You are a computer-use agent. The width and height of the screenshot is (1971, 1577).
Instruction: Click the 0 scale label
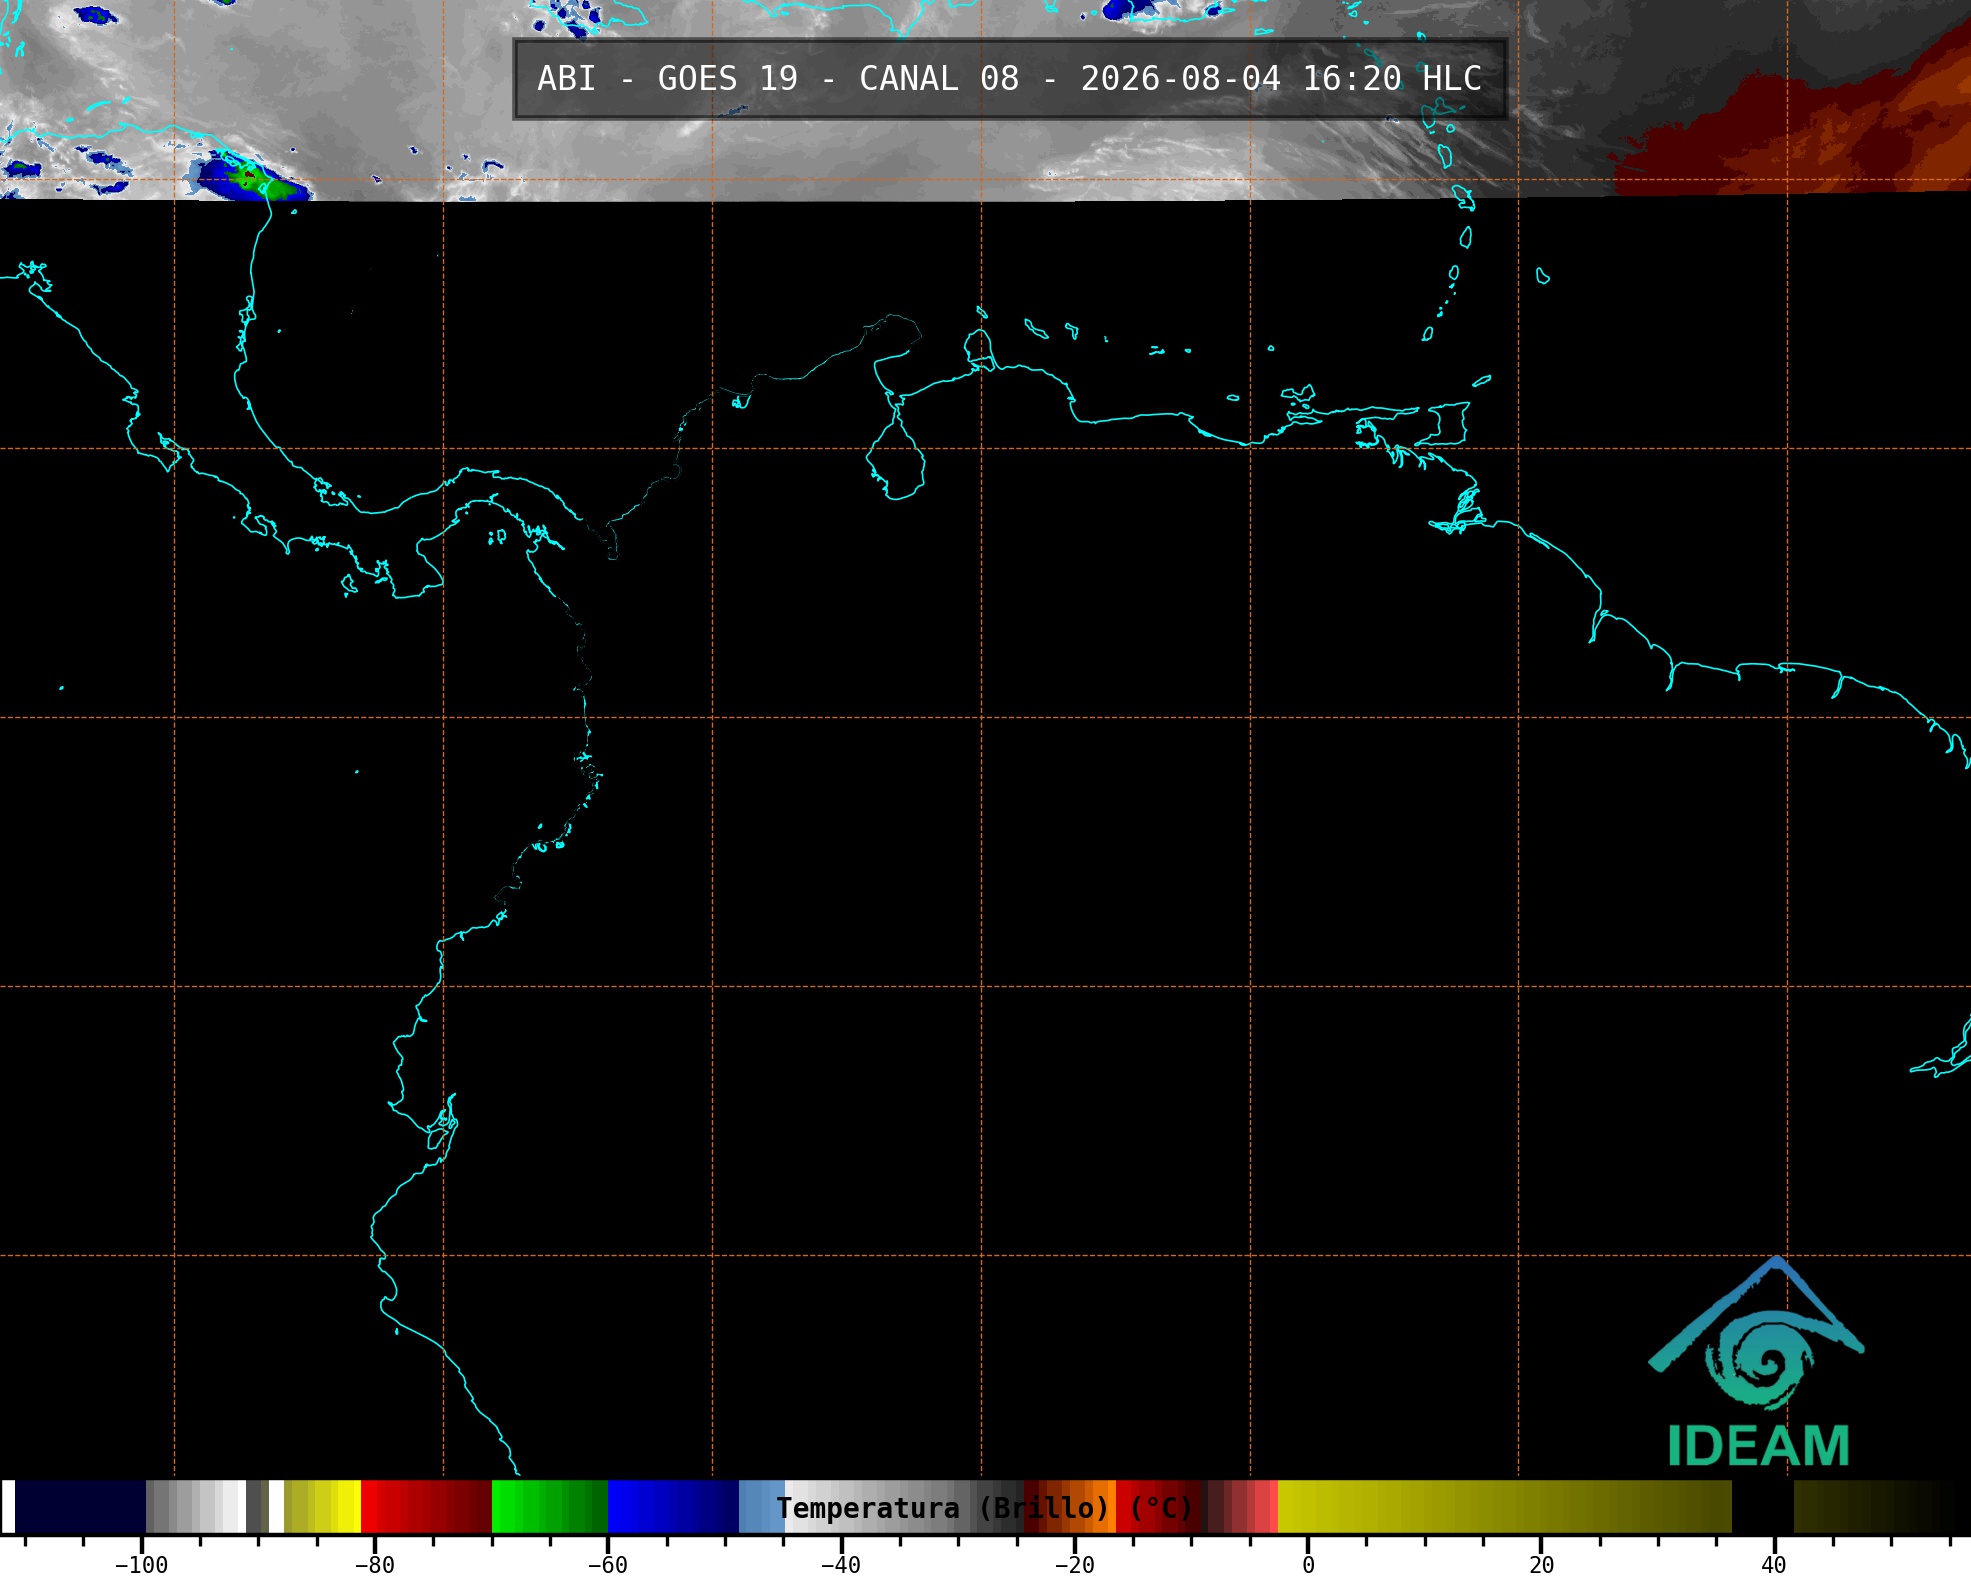1308,1565
